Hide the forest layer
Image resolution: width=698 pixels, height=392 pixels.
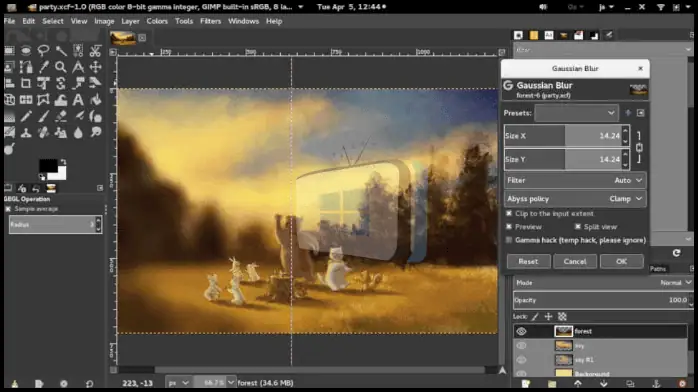[x=521, y=331]
